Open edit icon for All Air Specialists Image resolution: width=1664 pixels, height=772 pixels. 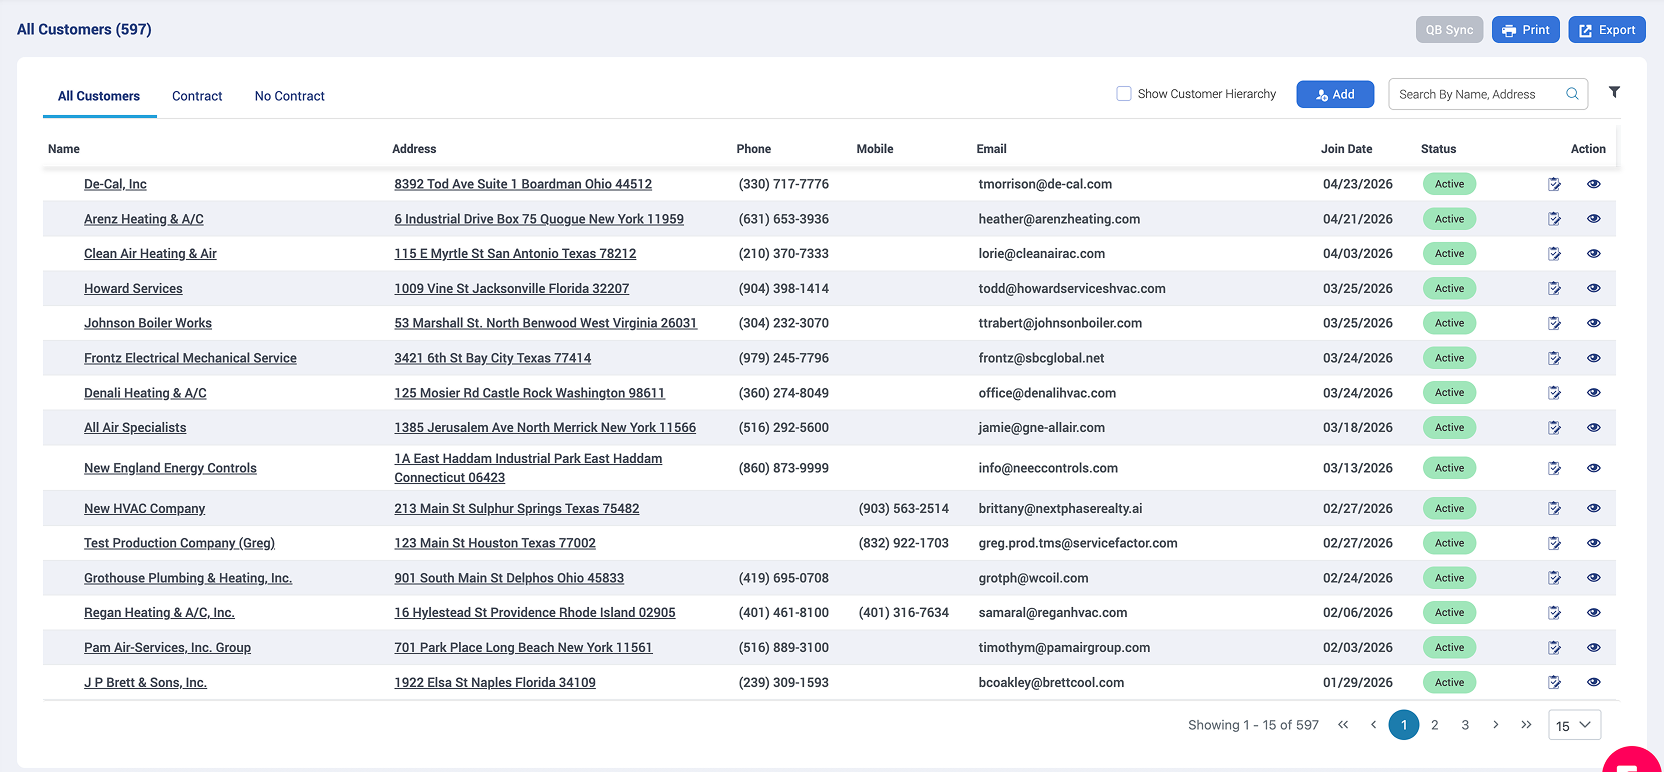[x=1554, y=428]
